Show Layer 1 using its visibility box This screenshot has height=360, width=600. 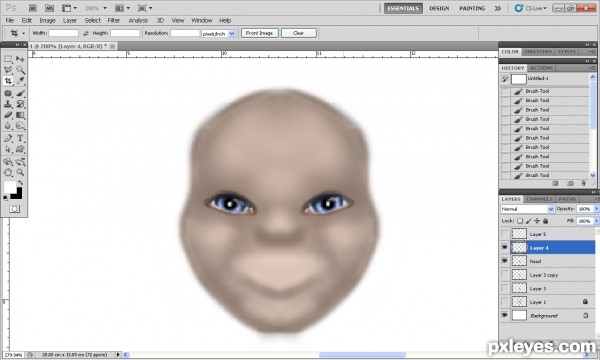tap(505, 302)
